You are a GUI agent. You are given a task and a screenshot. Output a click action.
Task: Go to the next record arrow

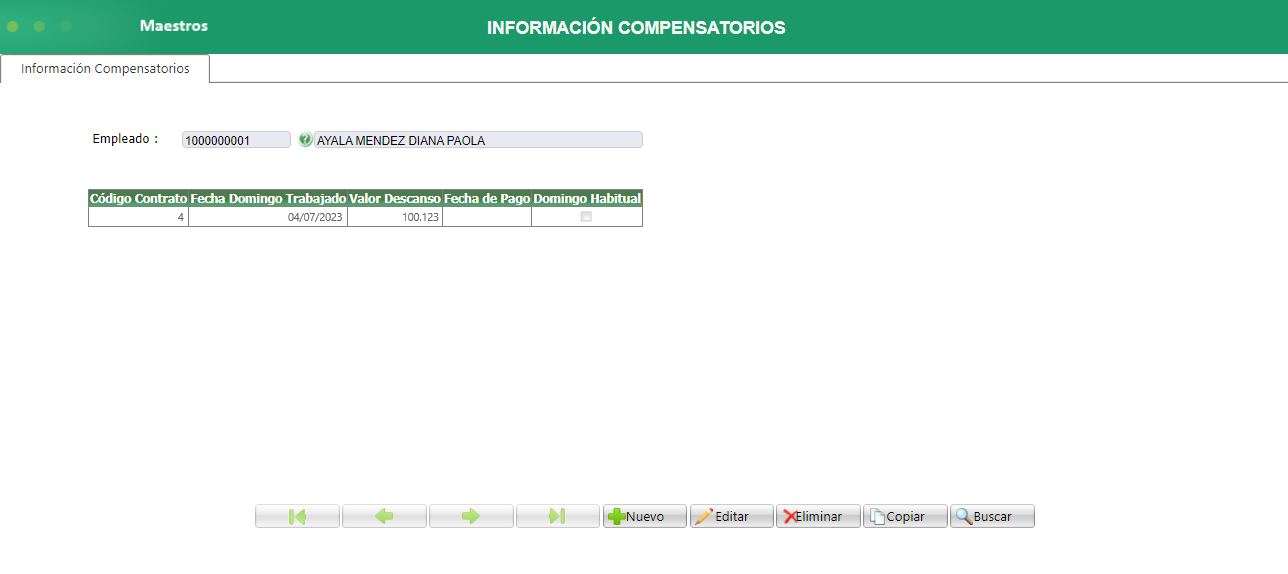click(x=471, y=516)
